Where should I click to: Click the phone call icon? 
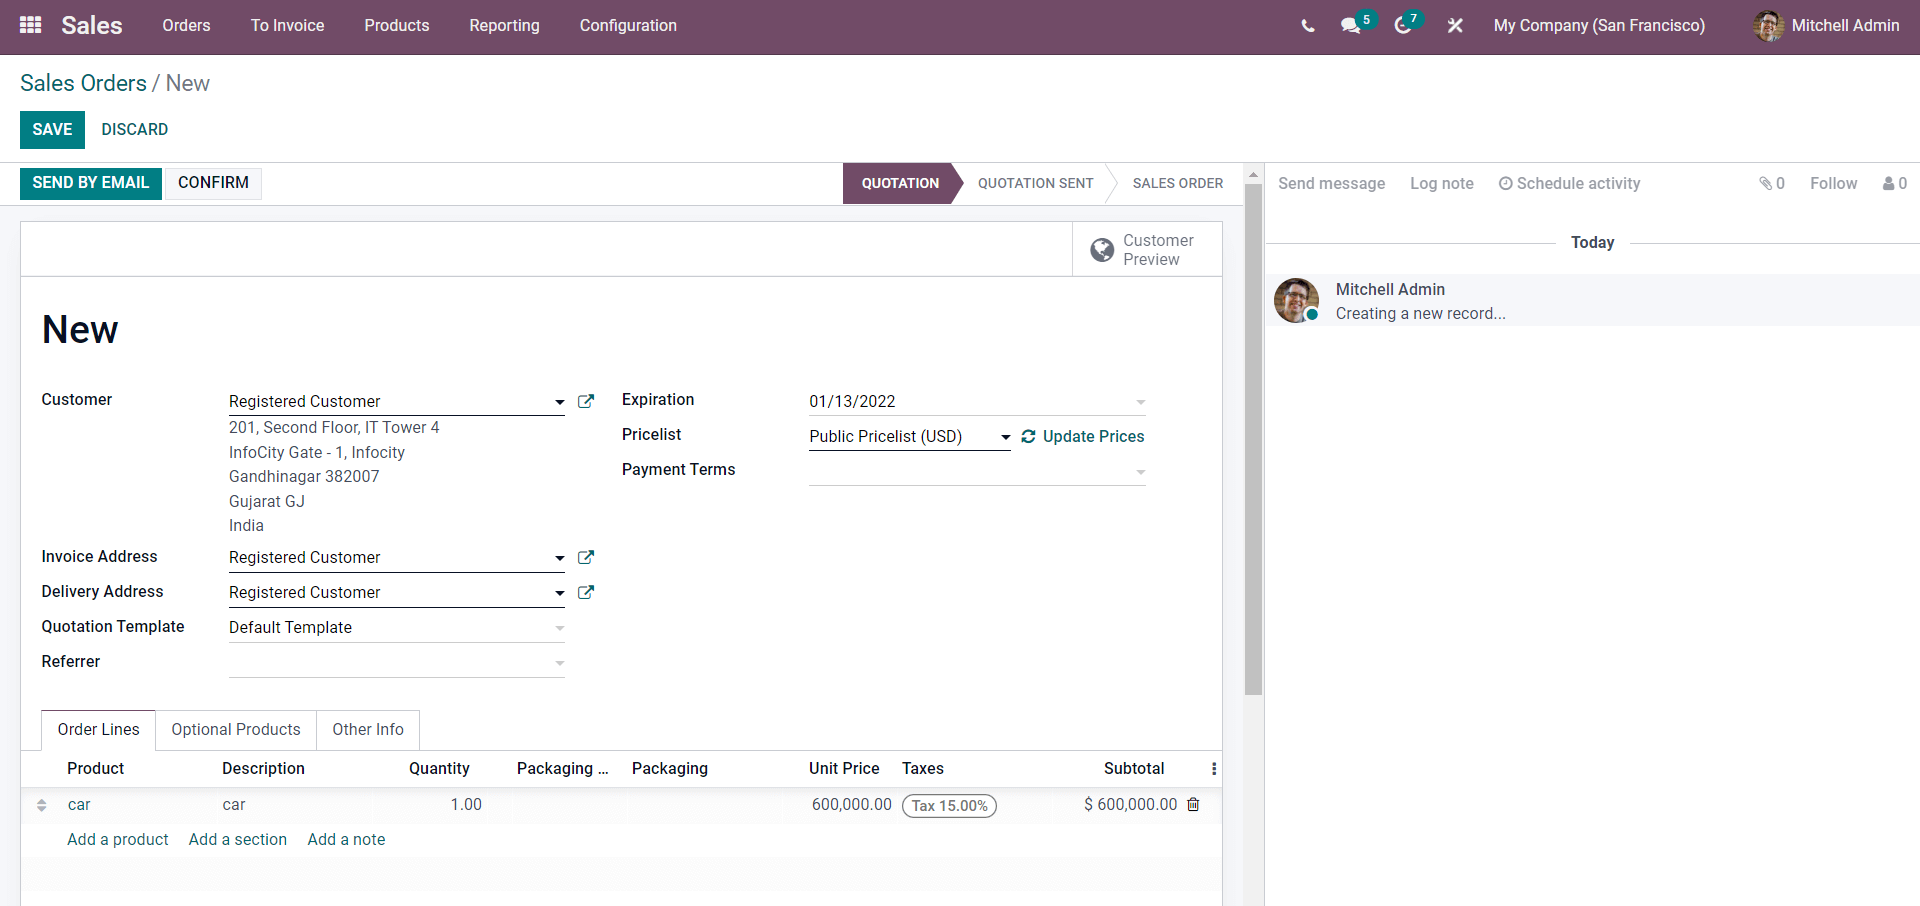pos(1308,26)
